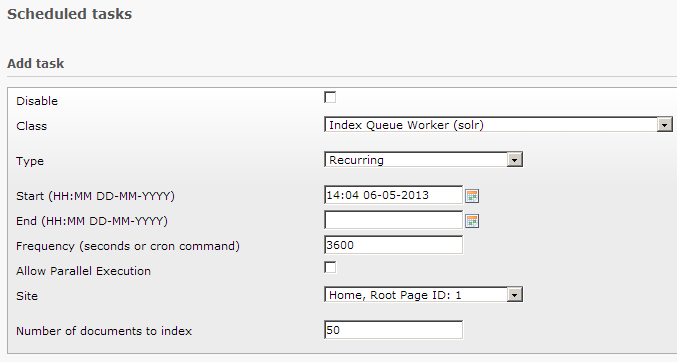Click the Number of documents to index label
This screenshot has width=677, height=362.
[104, 331]
